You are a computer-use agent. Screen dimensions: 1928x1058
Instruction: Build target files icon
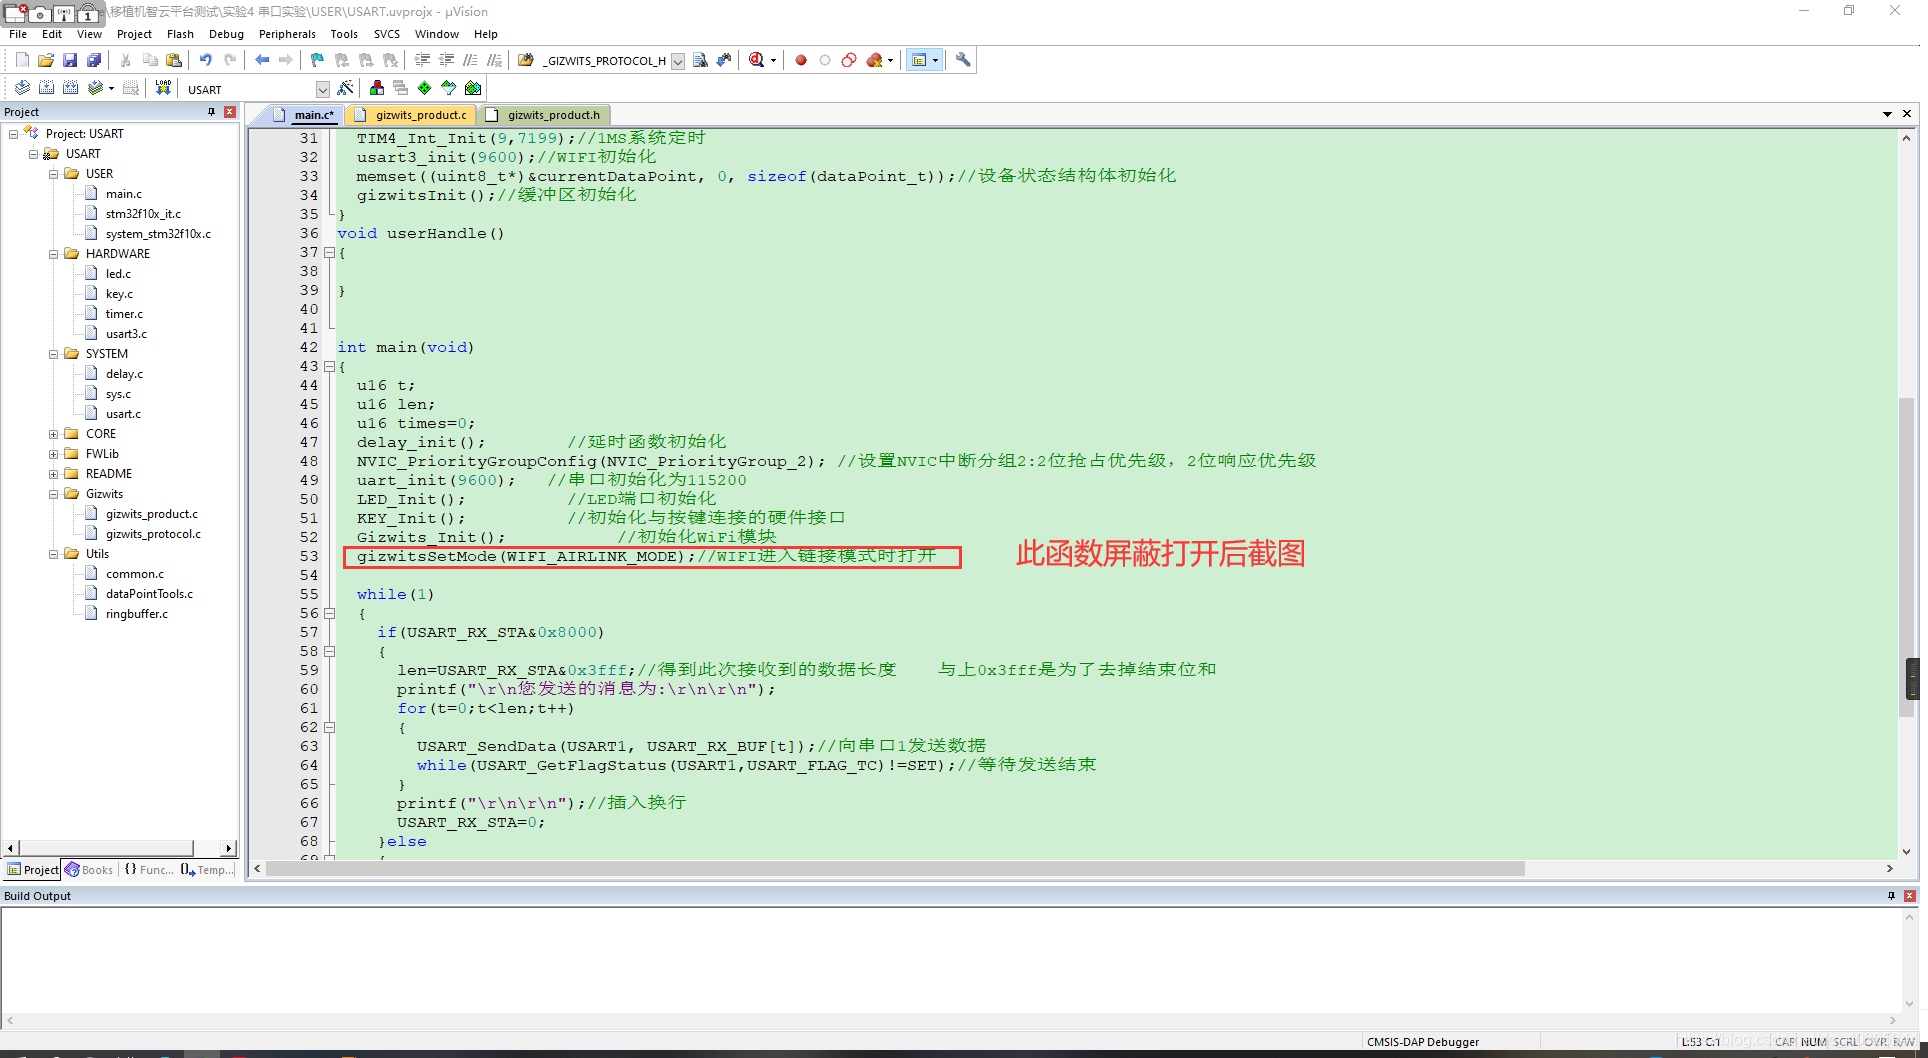46,88
